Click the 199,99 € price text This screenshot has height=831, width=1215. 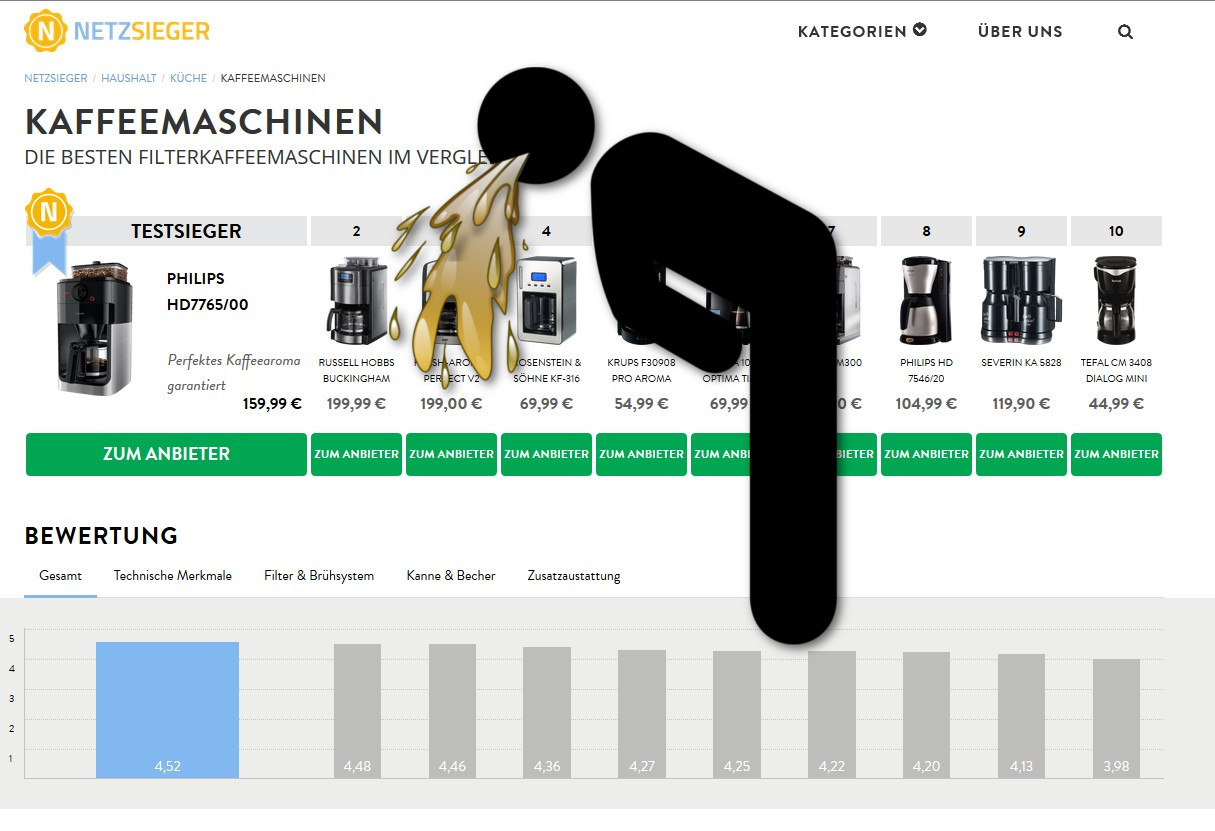click(x=357, y=404)
